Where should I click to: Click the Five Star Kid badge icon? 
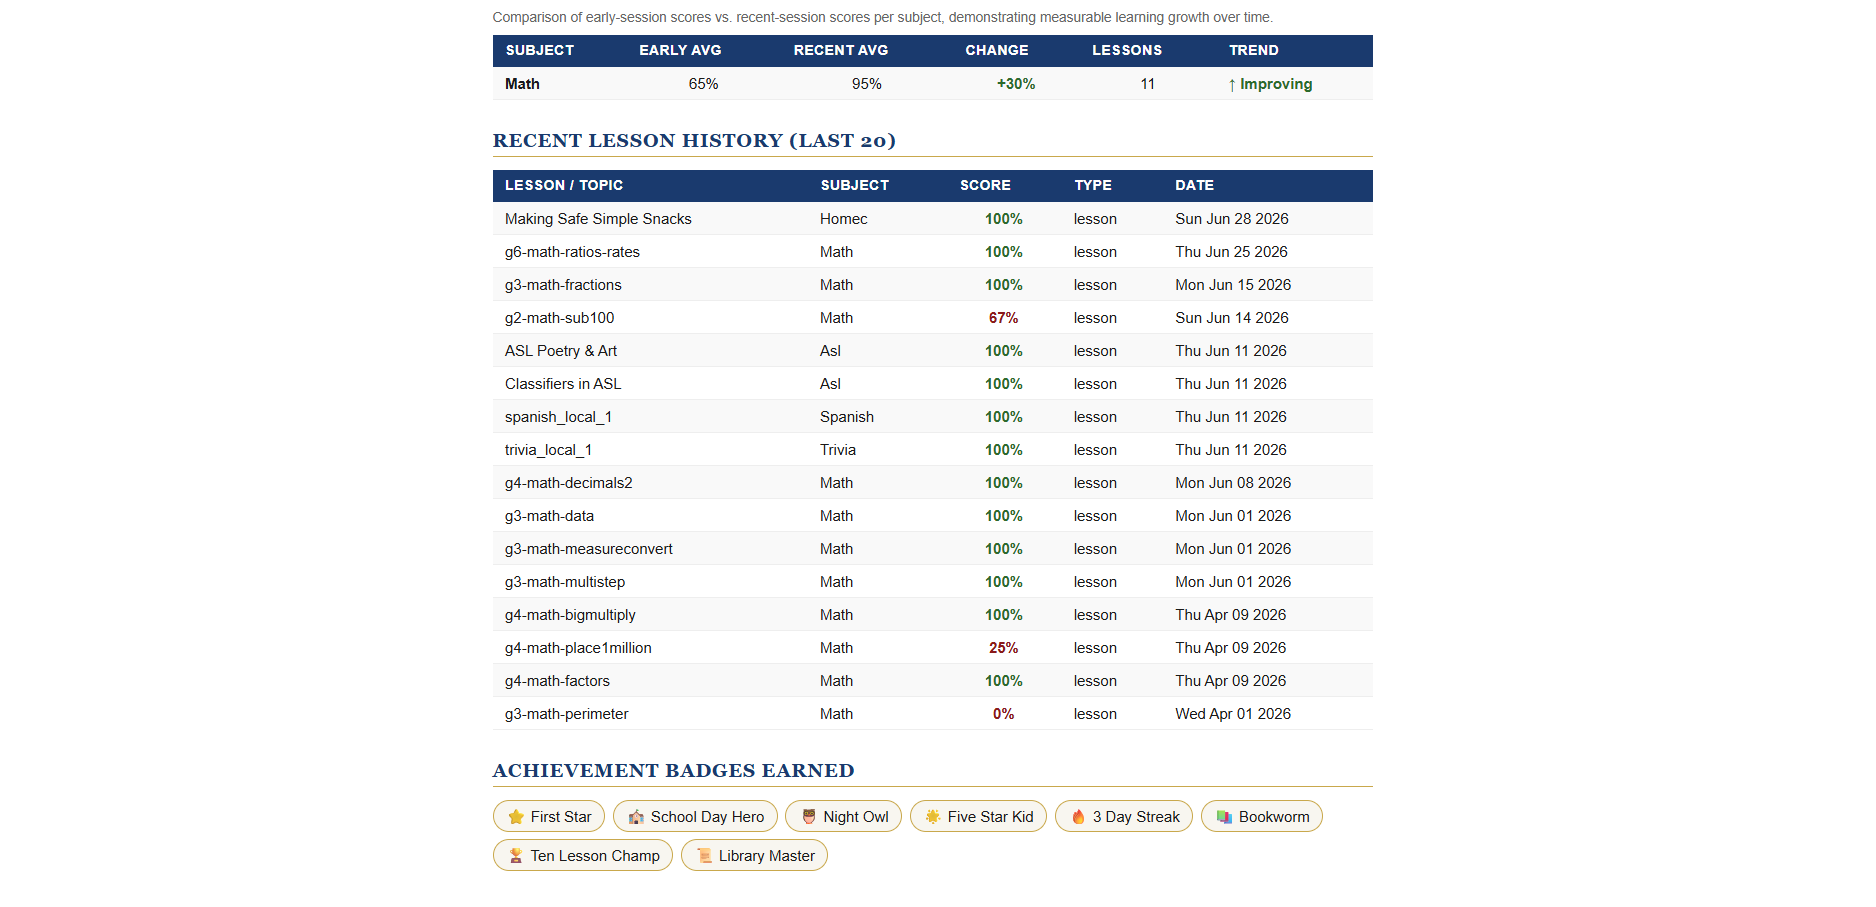coord(933,817)
